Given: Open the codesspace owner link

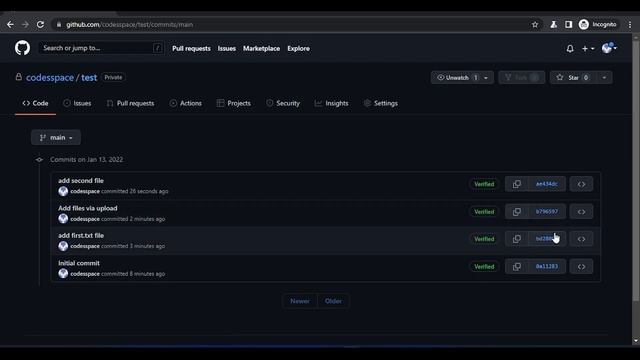Looking at the screenshot, I should click(x=50, y=78).
